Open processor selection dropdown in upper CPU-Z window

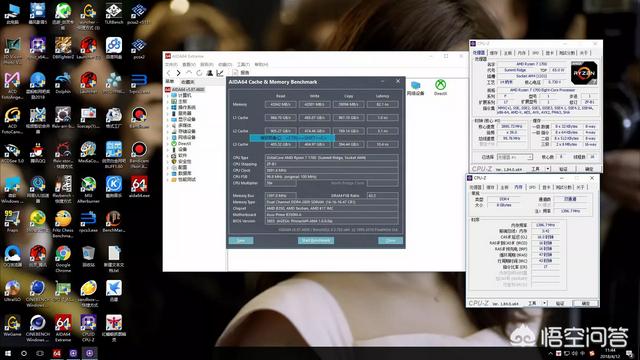(515, 157)
